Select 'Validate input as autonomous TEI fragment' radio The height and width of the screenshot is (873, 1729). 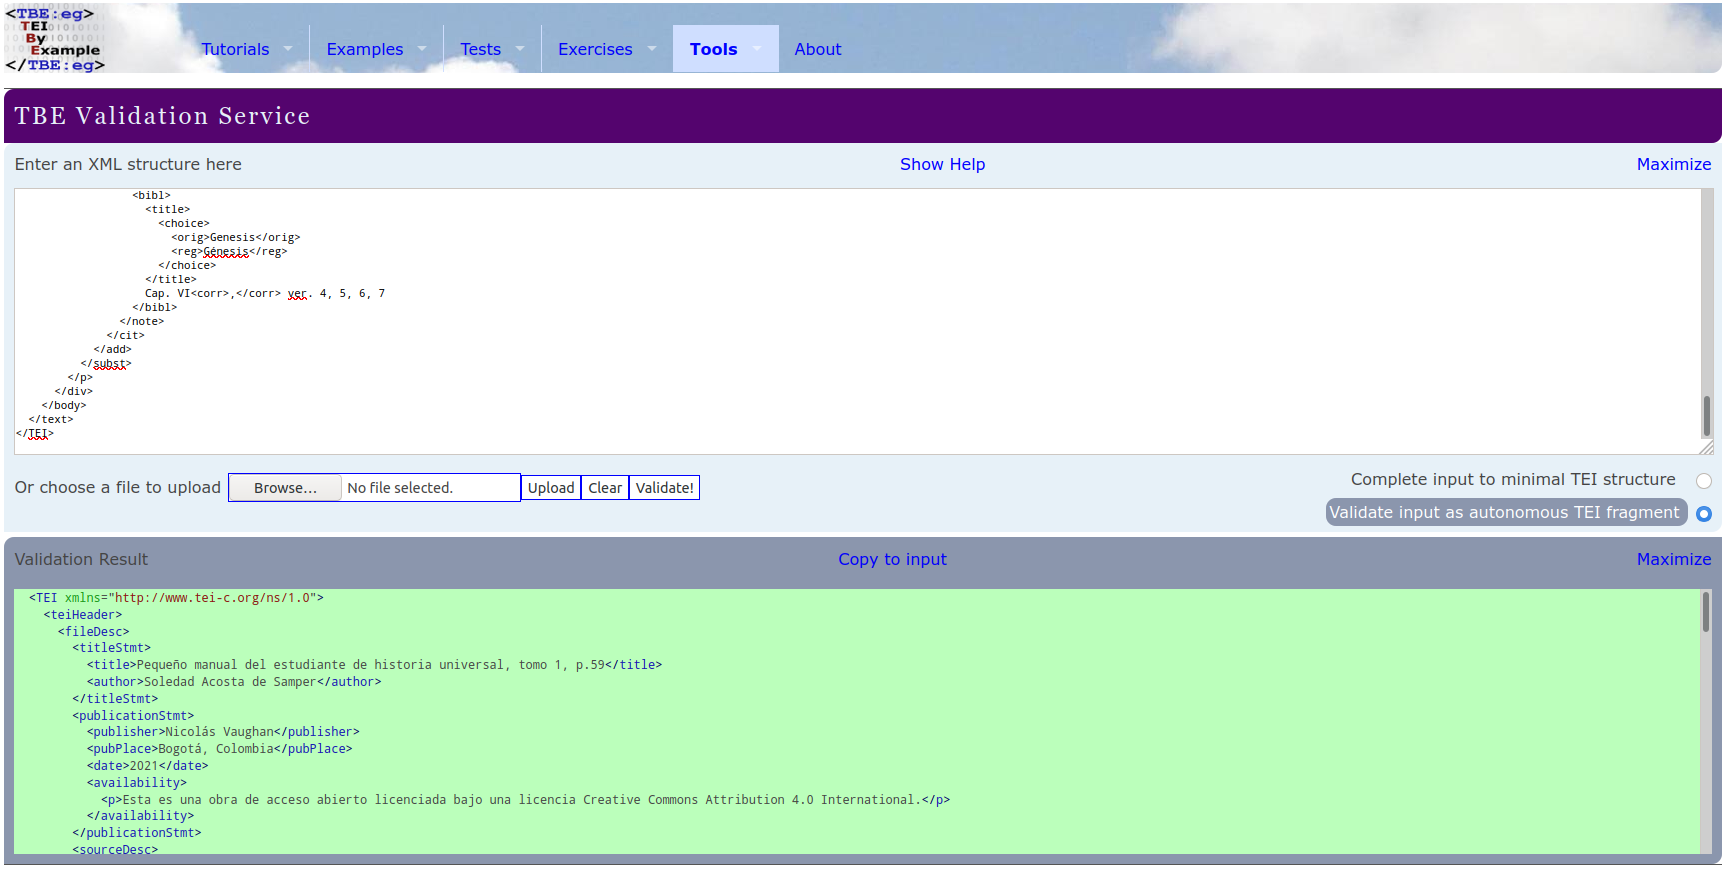point(1703,514)
